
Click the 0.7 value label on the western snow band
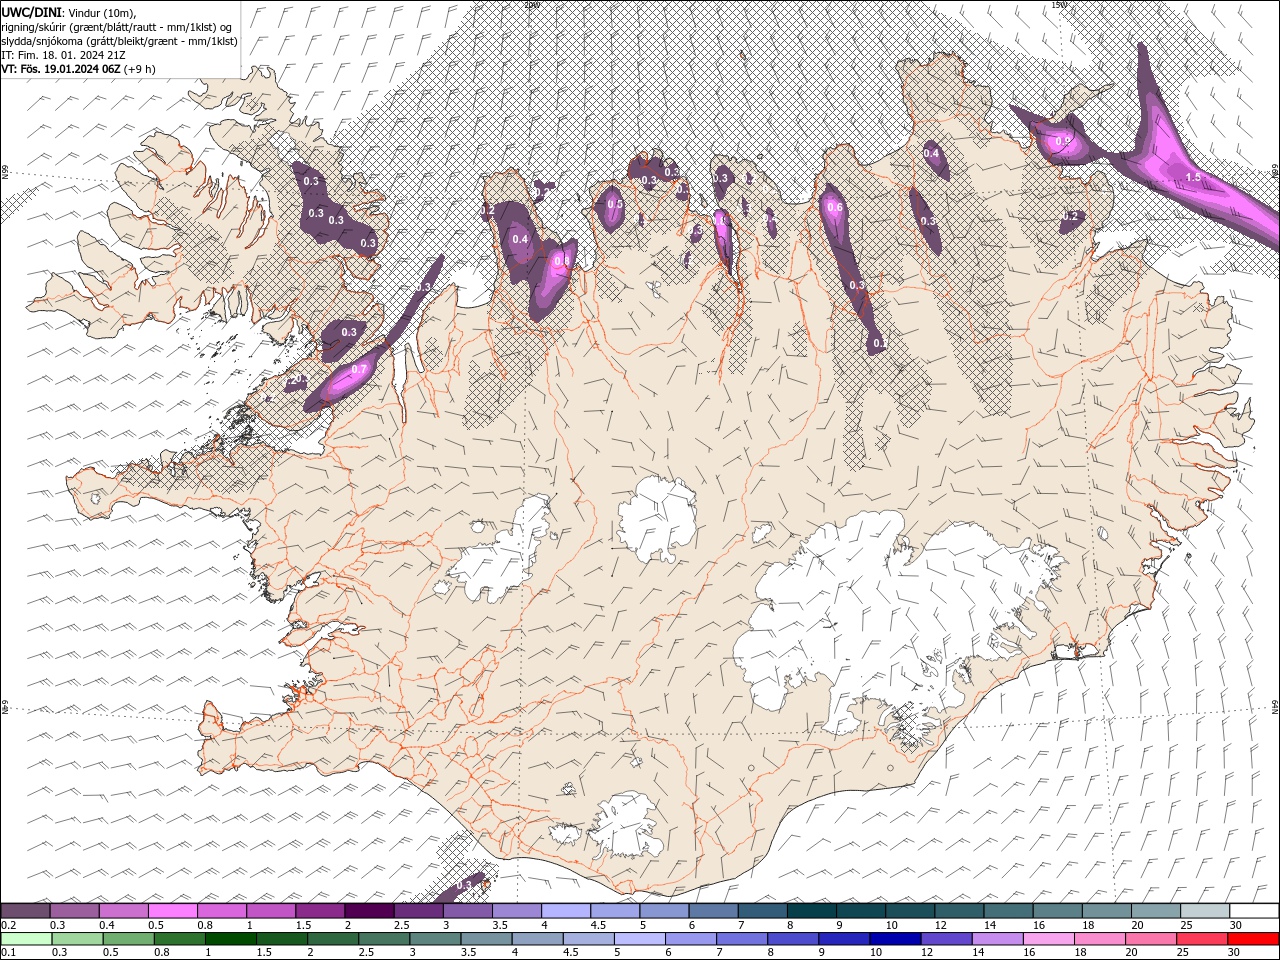[360, 369]
